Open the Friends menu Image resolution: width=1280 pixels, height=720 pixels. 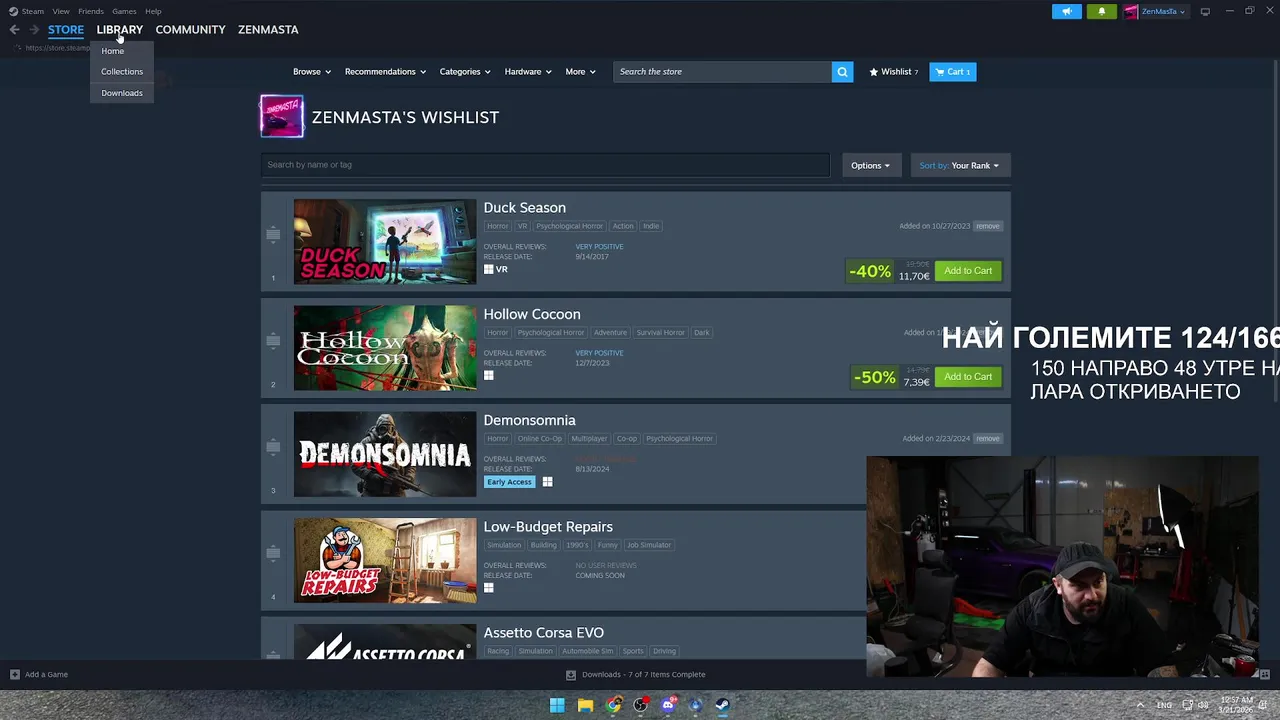91,11
